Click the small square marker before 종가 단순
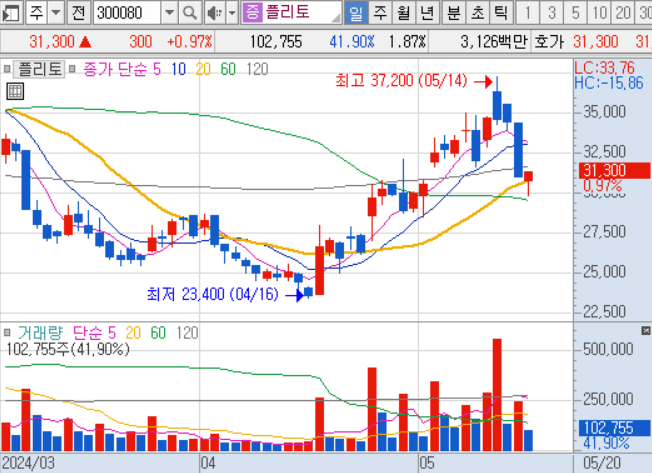This screenshot has width=652, height=473. coord(72,69)
